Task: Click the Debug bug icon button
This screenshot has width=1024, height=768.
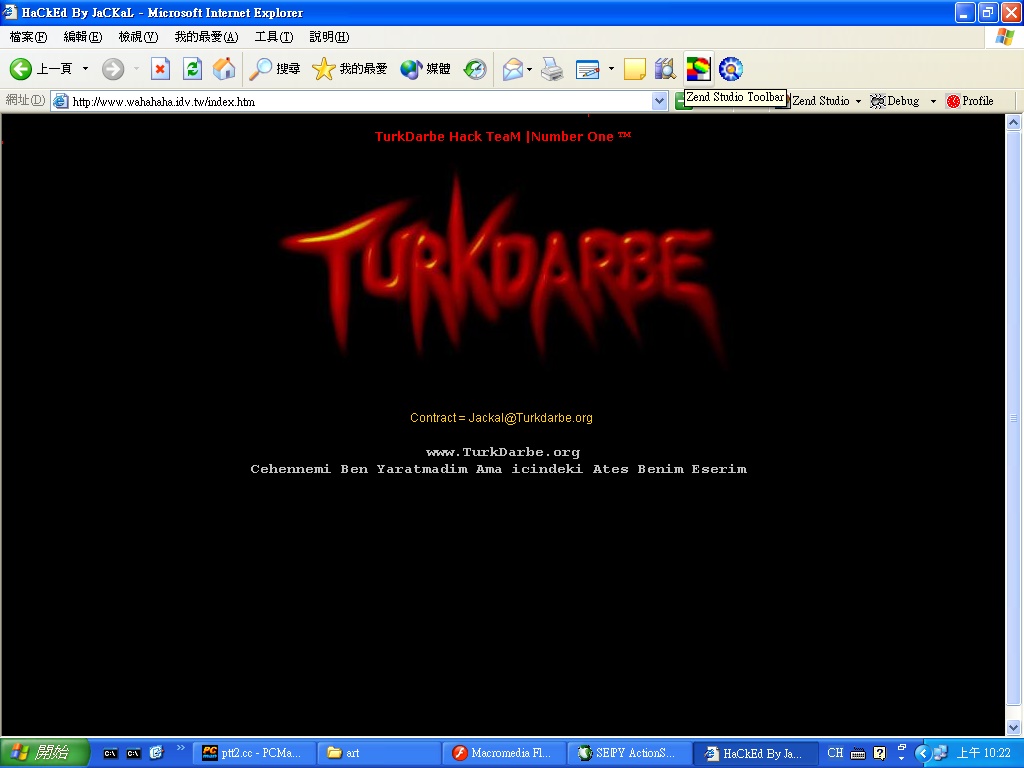Action: pyautogui.click(x=895, y=101)
